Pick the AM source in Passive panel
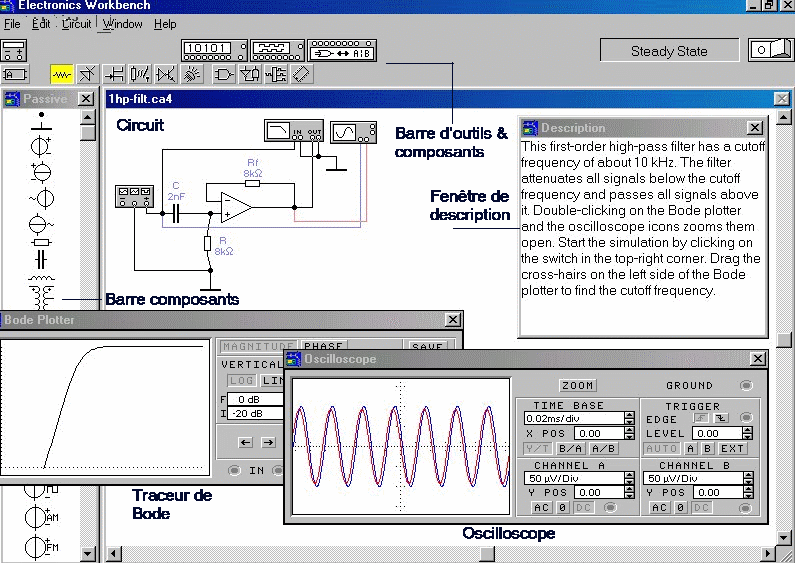Image resolution: width=795 pixels, height=563 pixels. (x=42, y=516)
